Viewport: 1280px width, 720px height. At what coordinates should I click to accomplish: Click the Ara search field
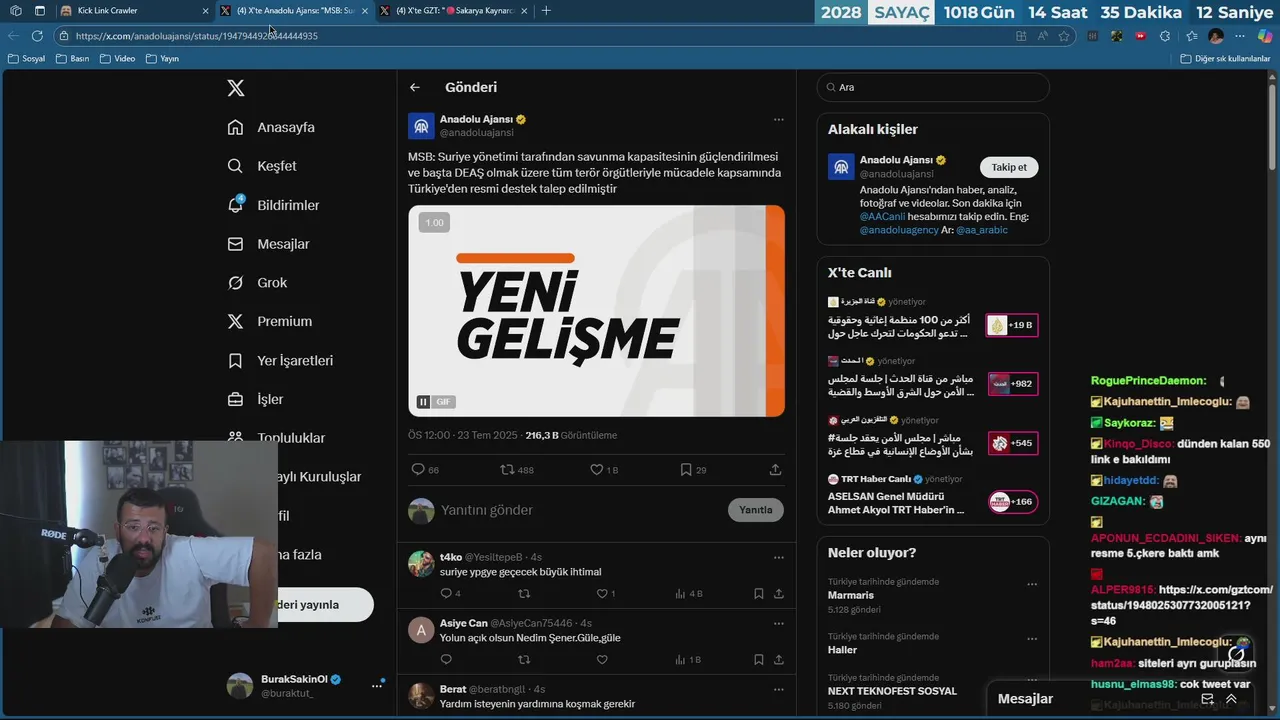(933, 87)
